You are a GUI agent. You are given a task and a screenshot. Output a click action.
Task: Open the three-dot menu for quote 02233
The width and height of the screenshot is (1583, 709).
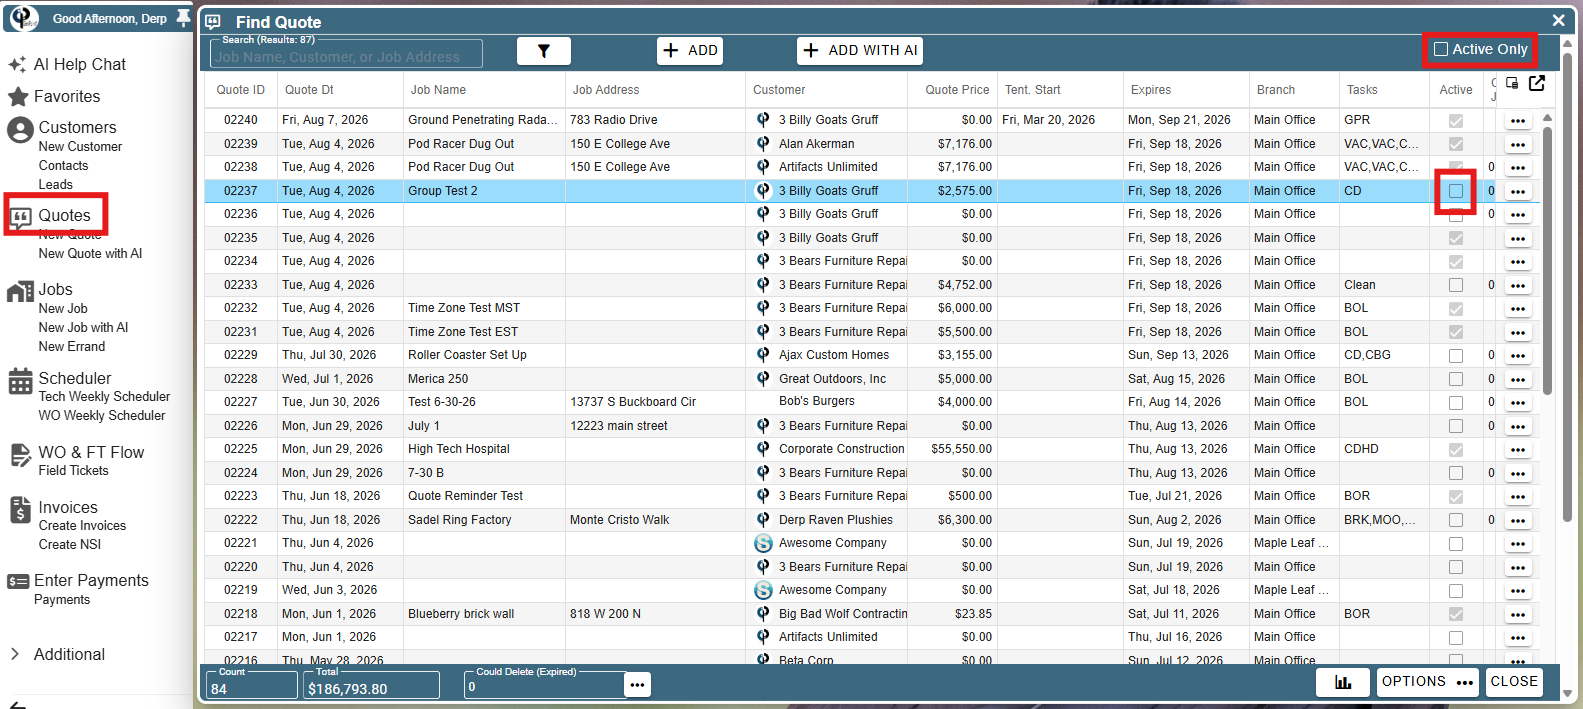tap(1518, 285)
